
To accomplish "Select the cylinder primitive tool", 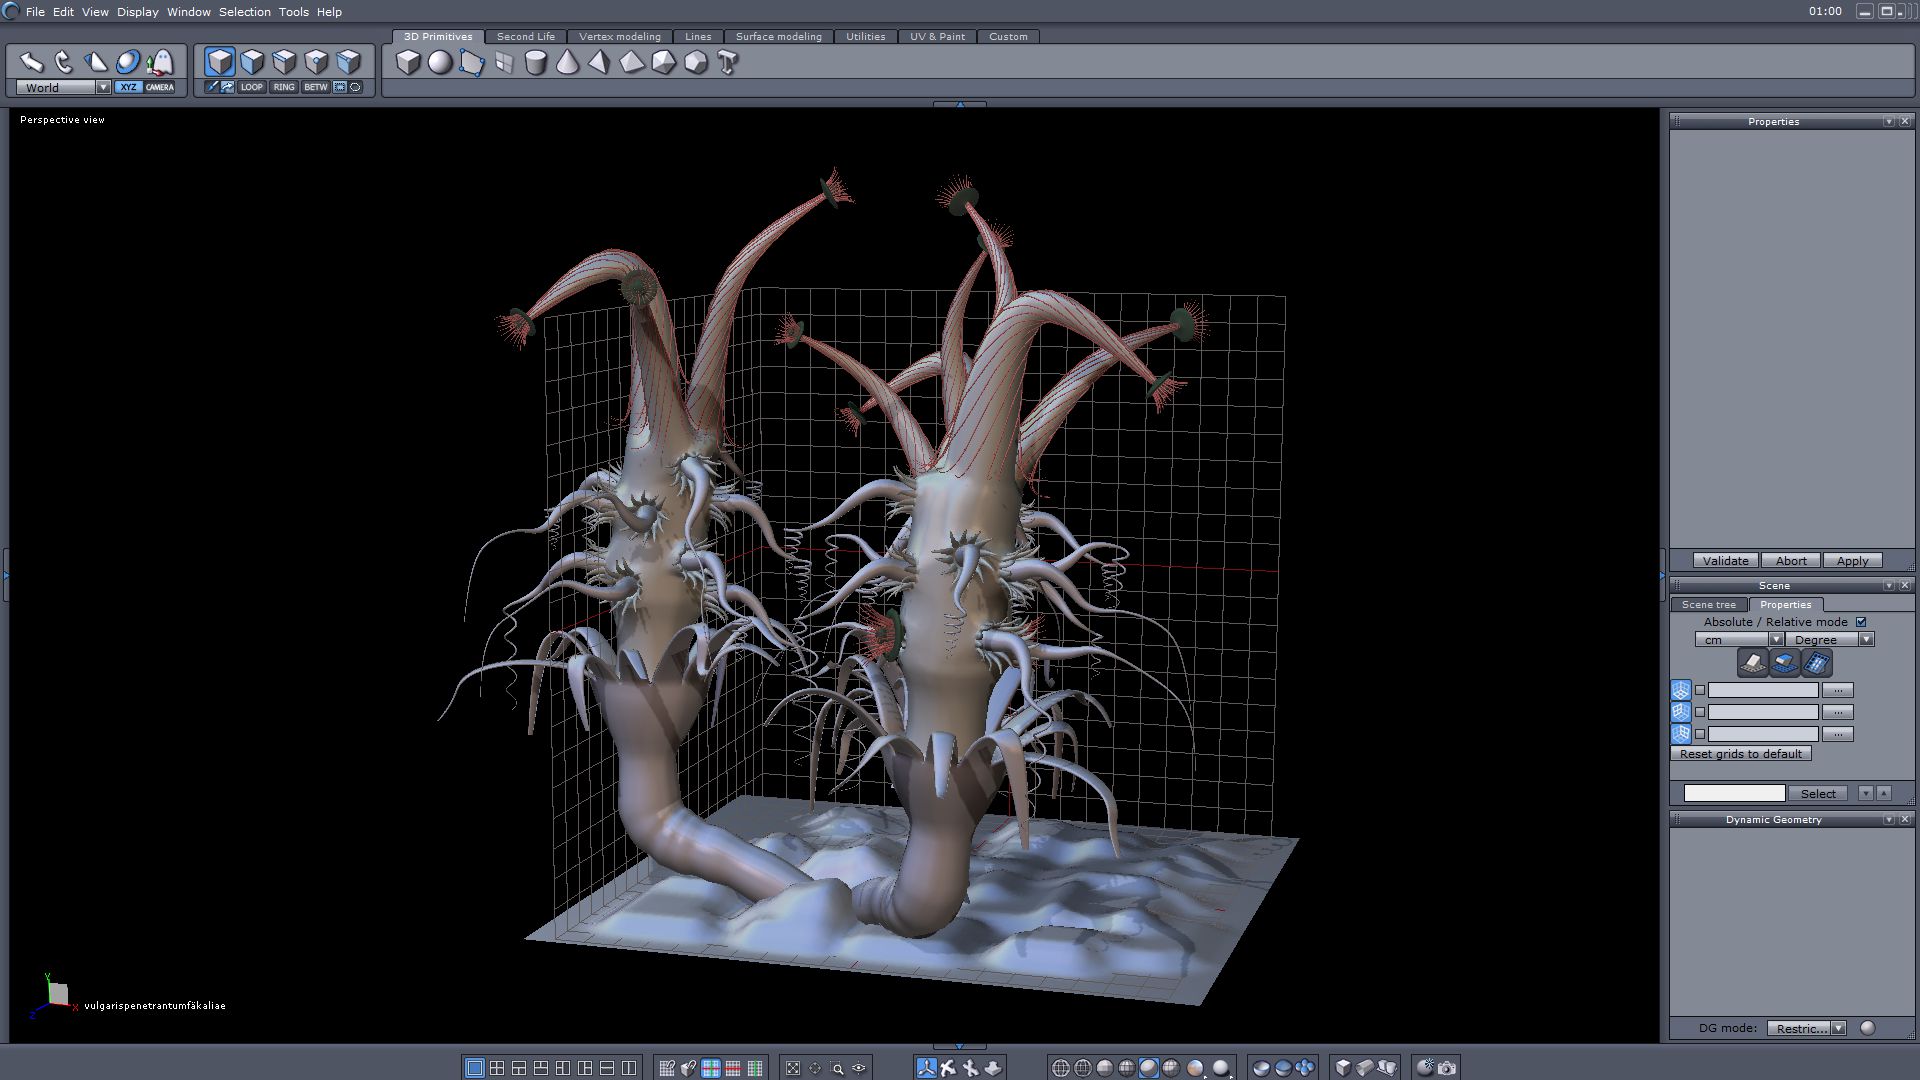I will (536, 63).
